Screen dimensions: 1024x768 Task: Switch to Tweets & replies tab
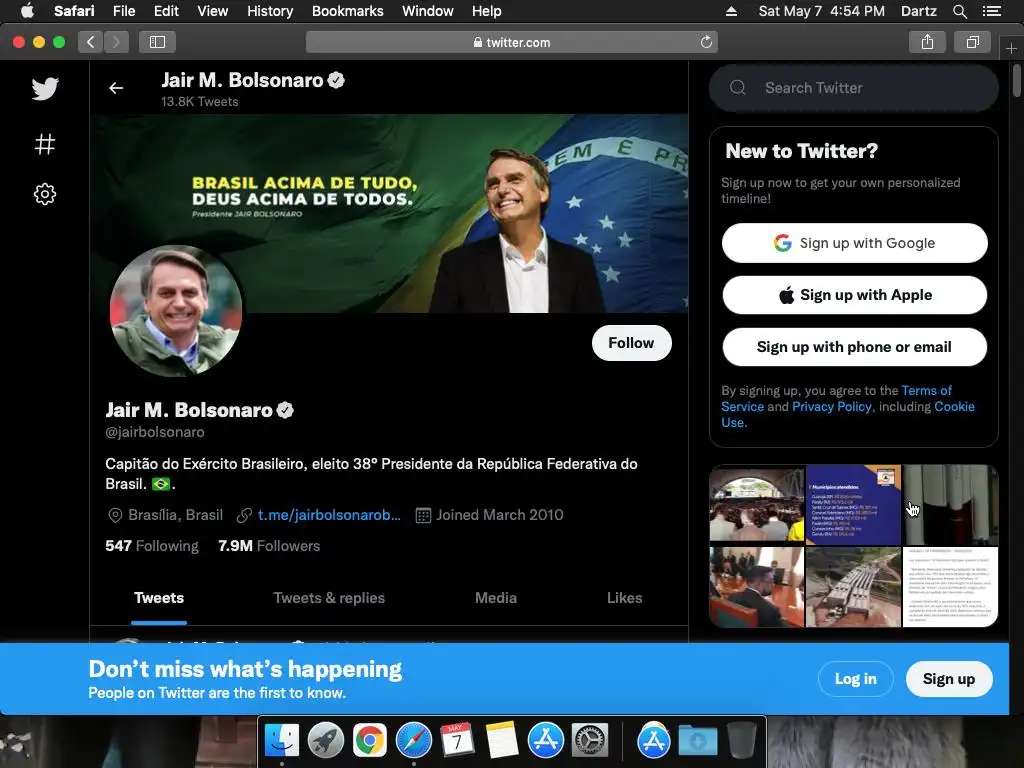pos(329,598)
